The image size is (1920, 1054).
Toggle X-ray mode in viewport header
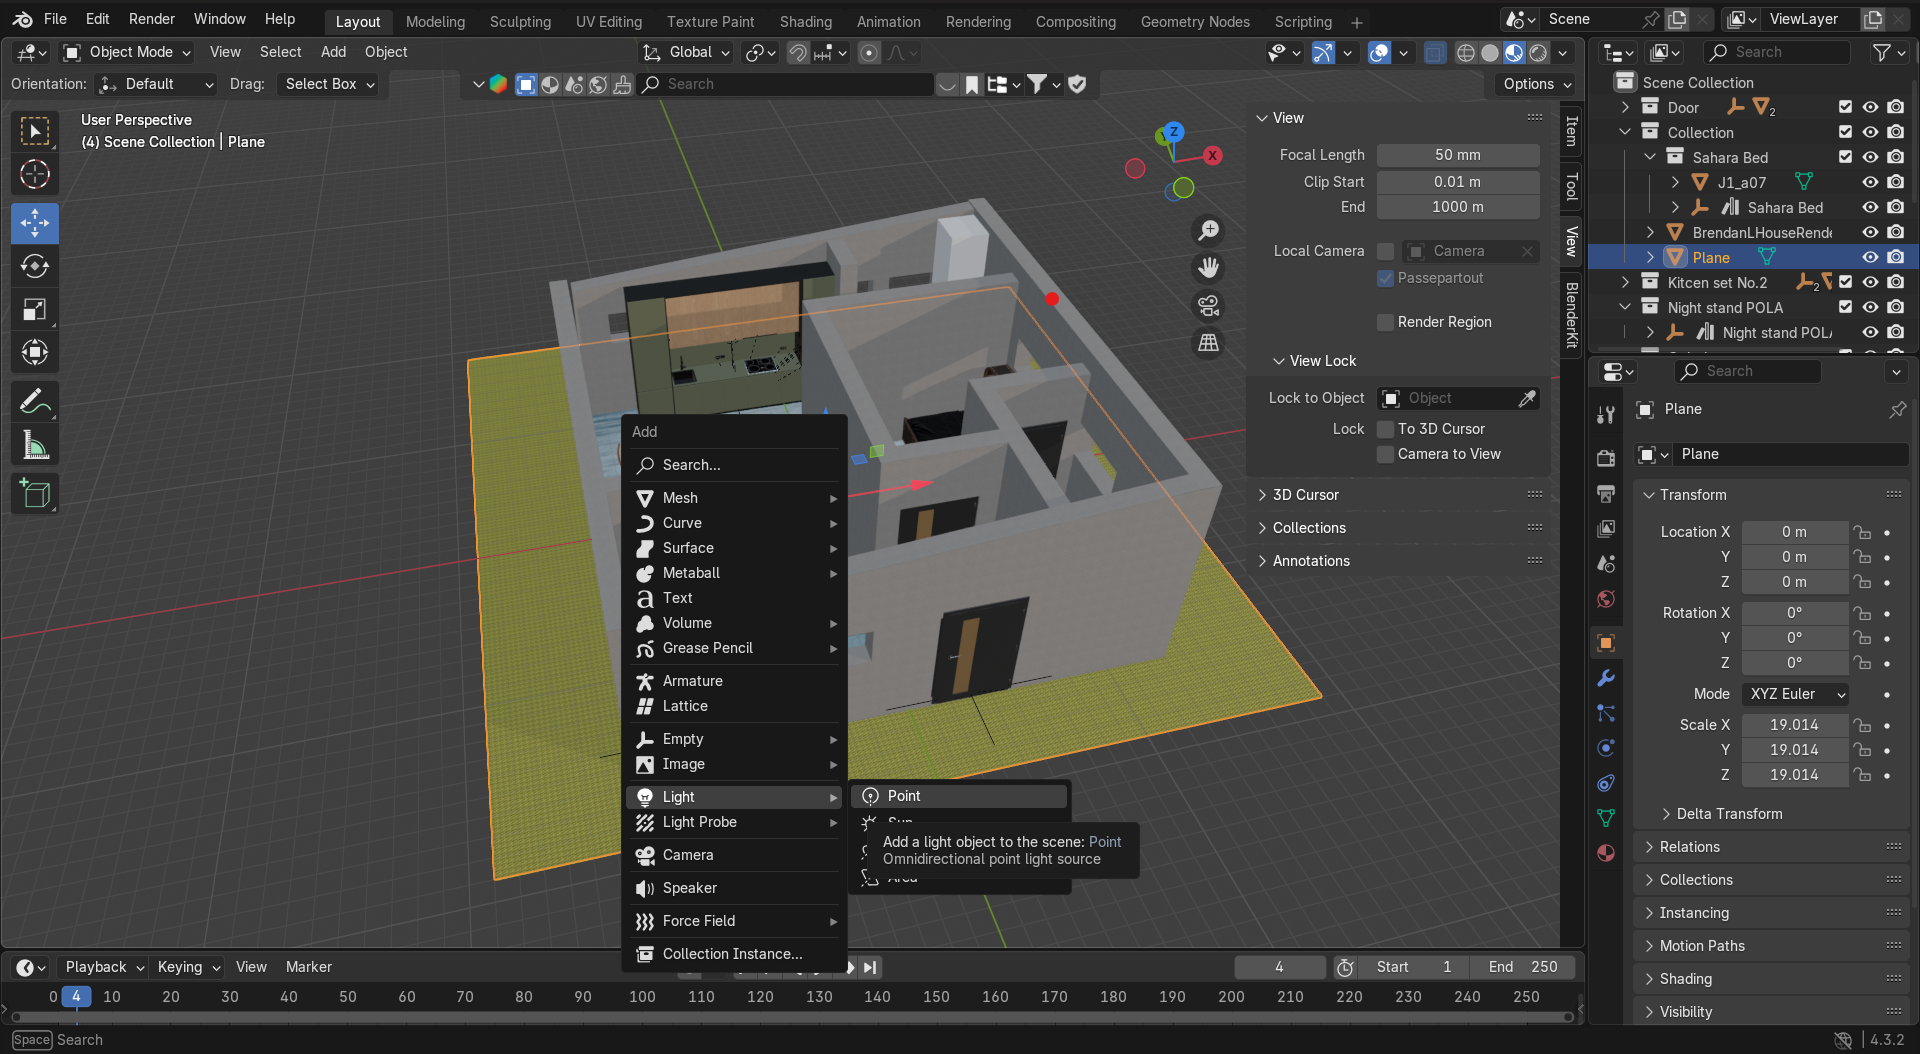coord(1434,53)
